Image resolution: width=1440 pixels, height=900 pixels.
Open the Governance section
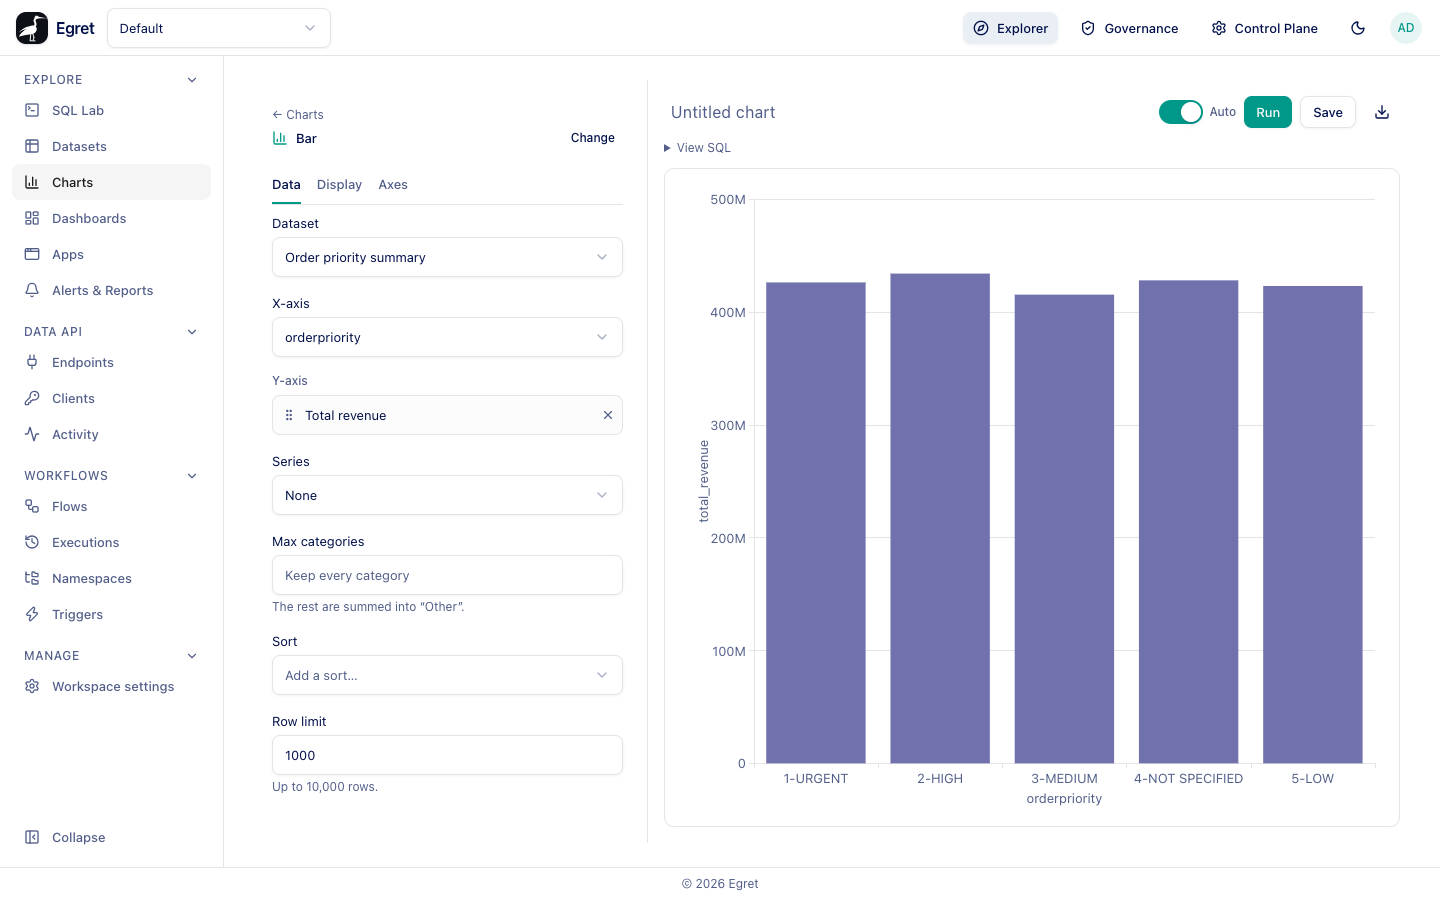(x=1130, y=28)
